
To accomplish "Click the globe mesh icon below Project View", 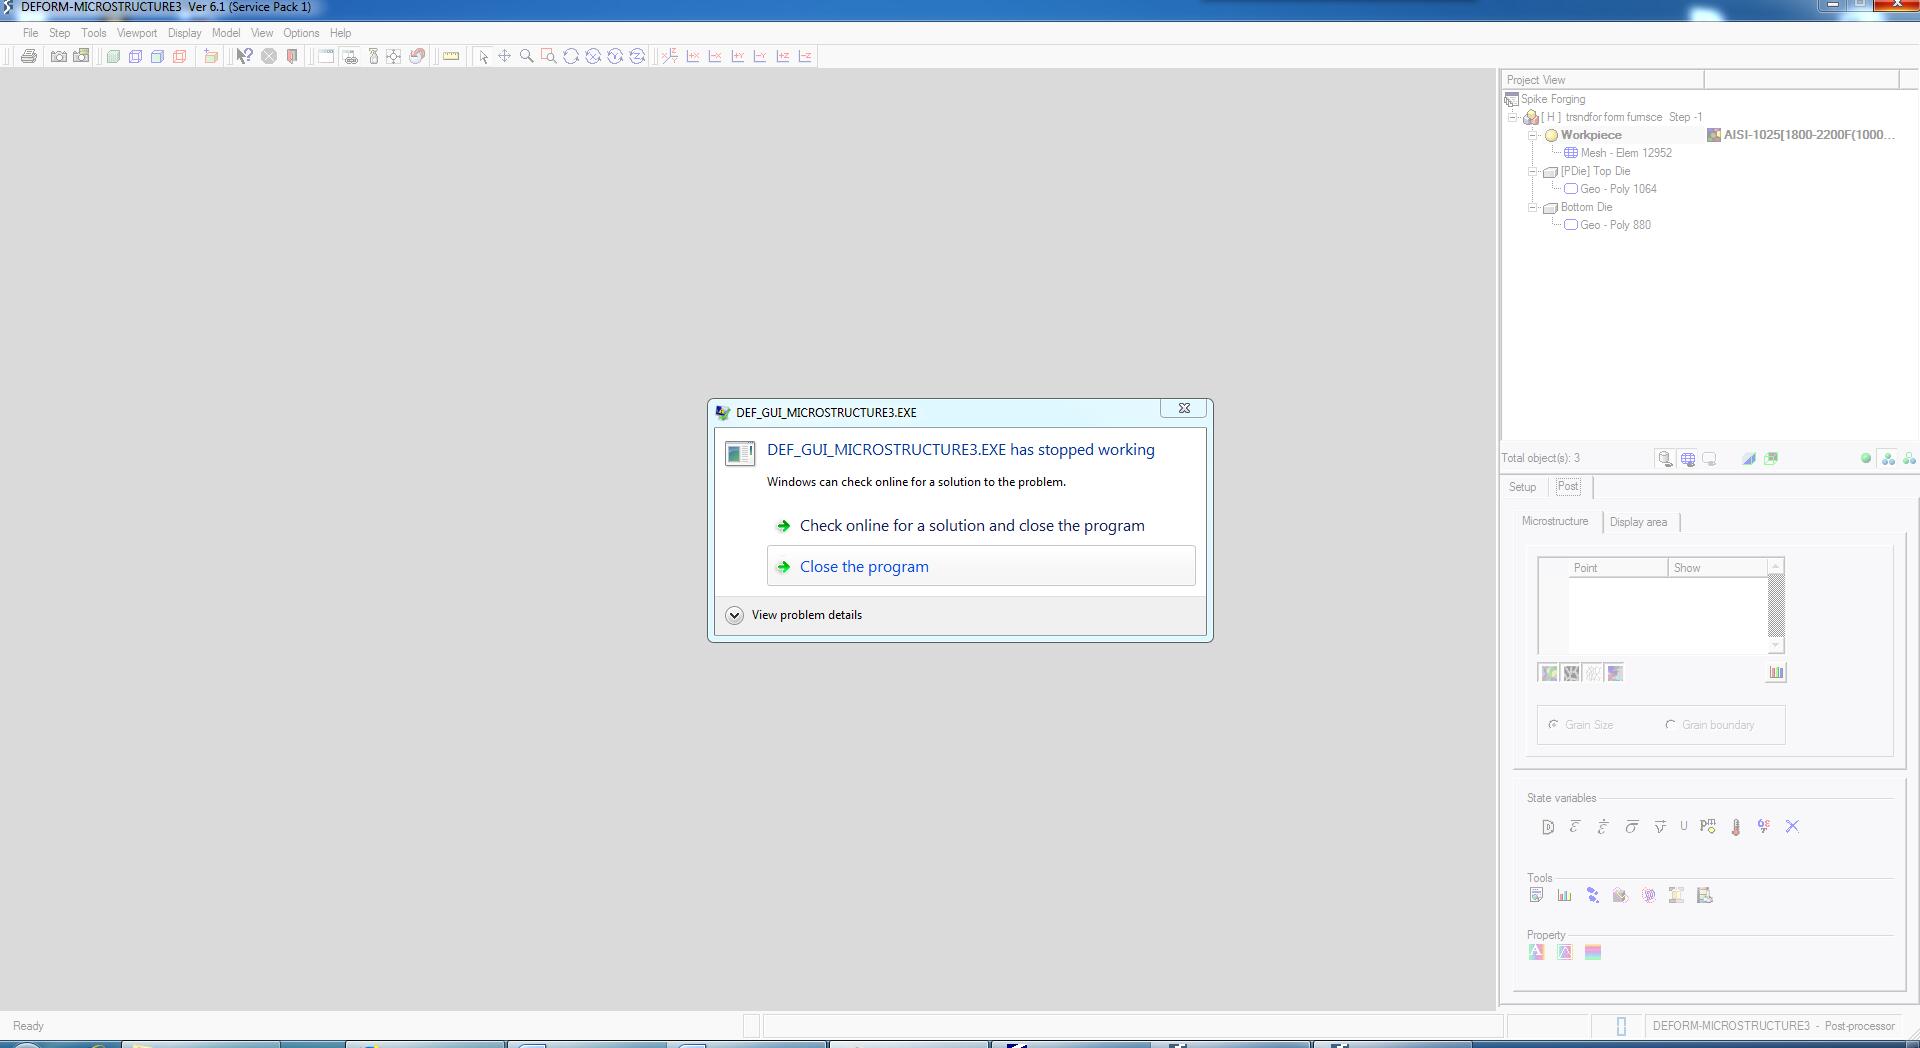I will pos(1687,459).
